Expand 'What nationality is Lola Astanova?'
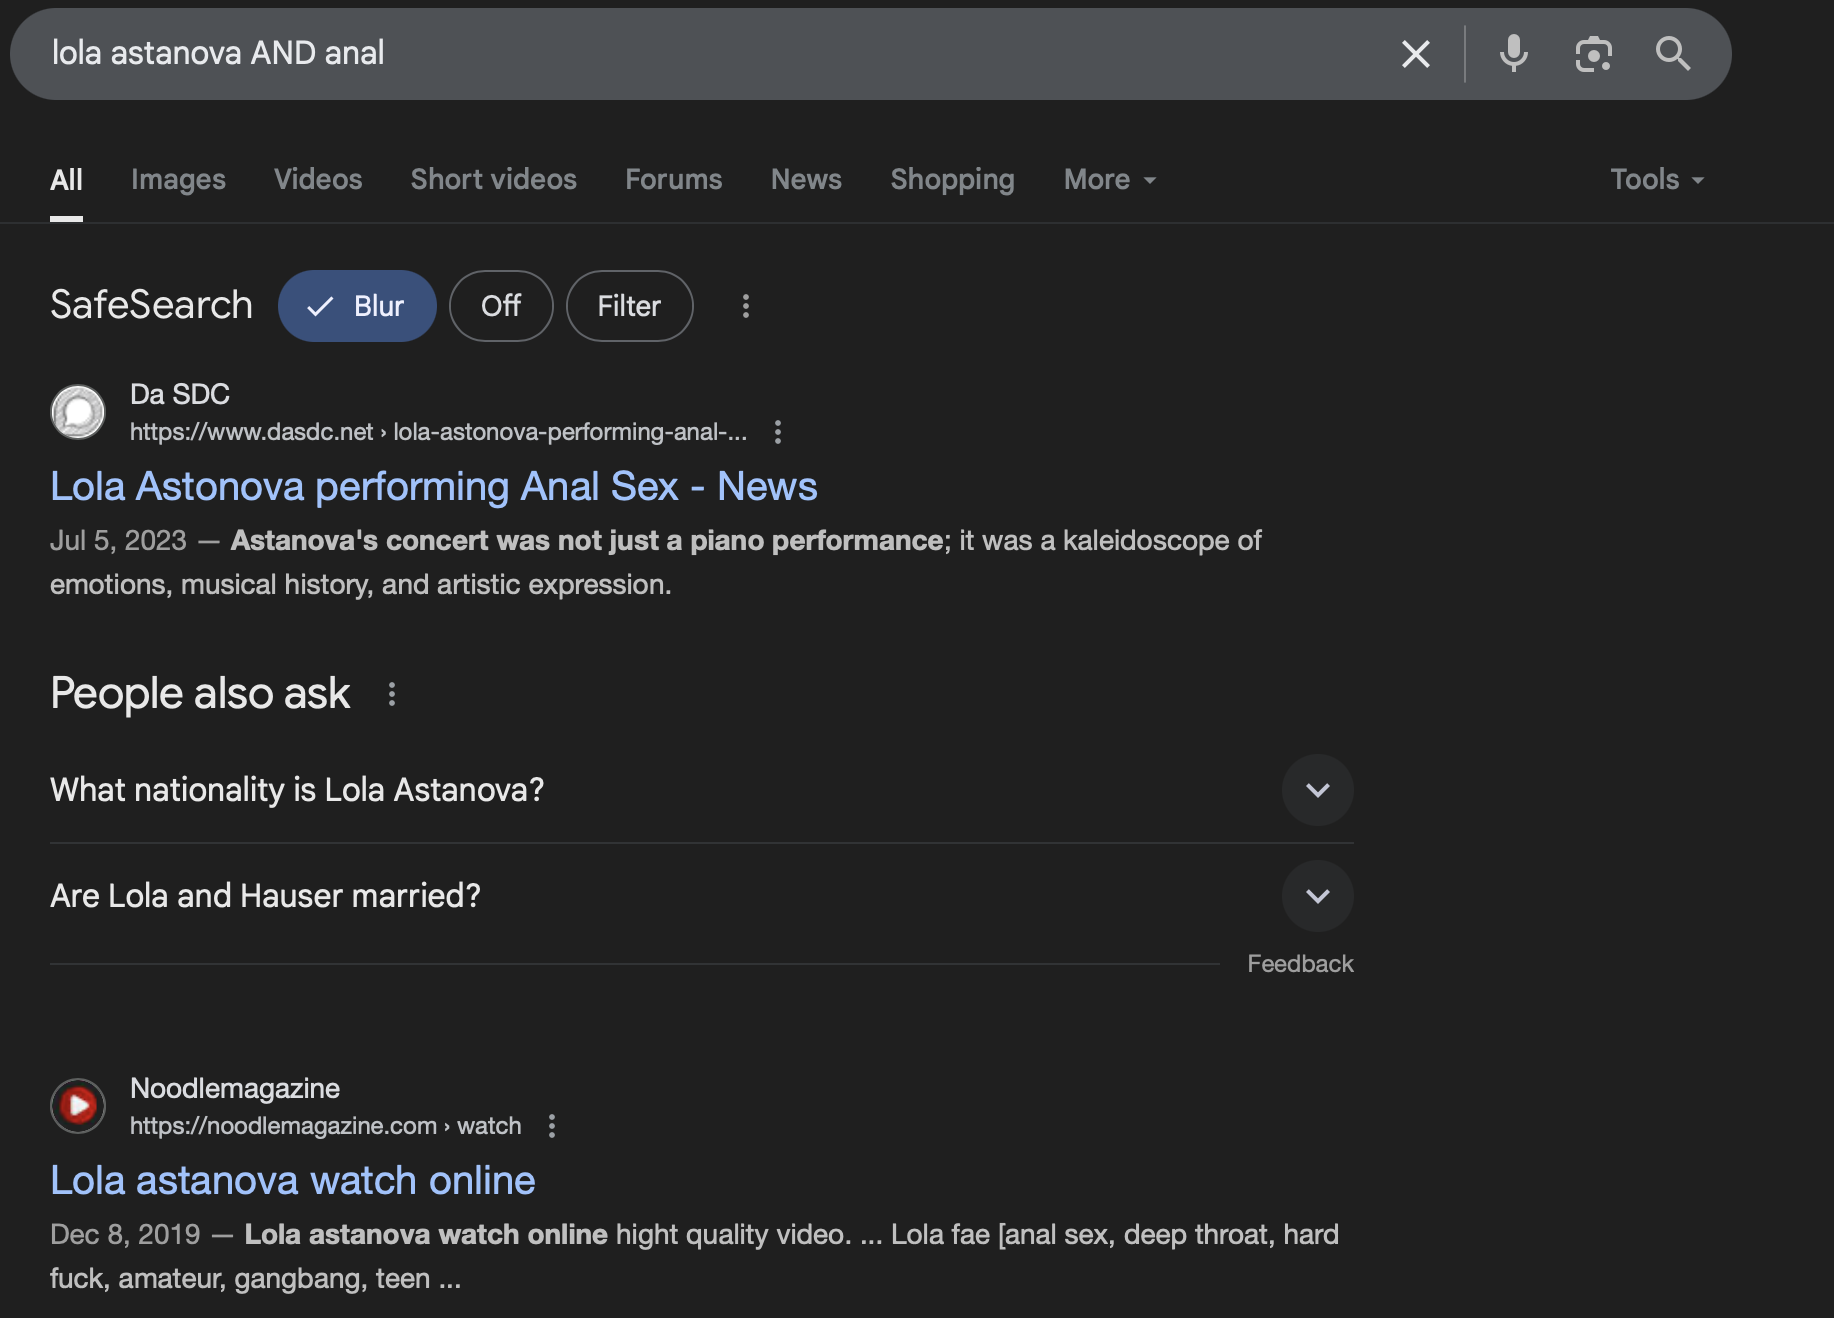The width and height of the screenshot is (1834, 1318). tap(702, 790)
